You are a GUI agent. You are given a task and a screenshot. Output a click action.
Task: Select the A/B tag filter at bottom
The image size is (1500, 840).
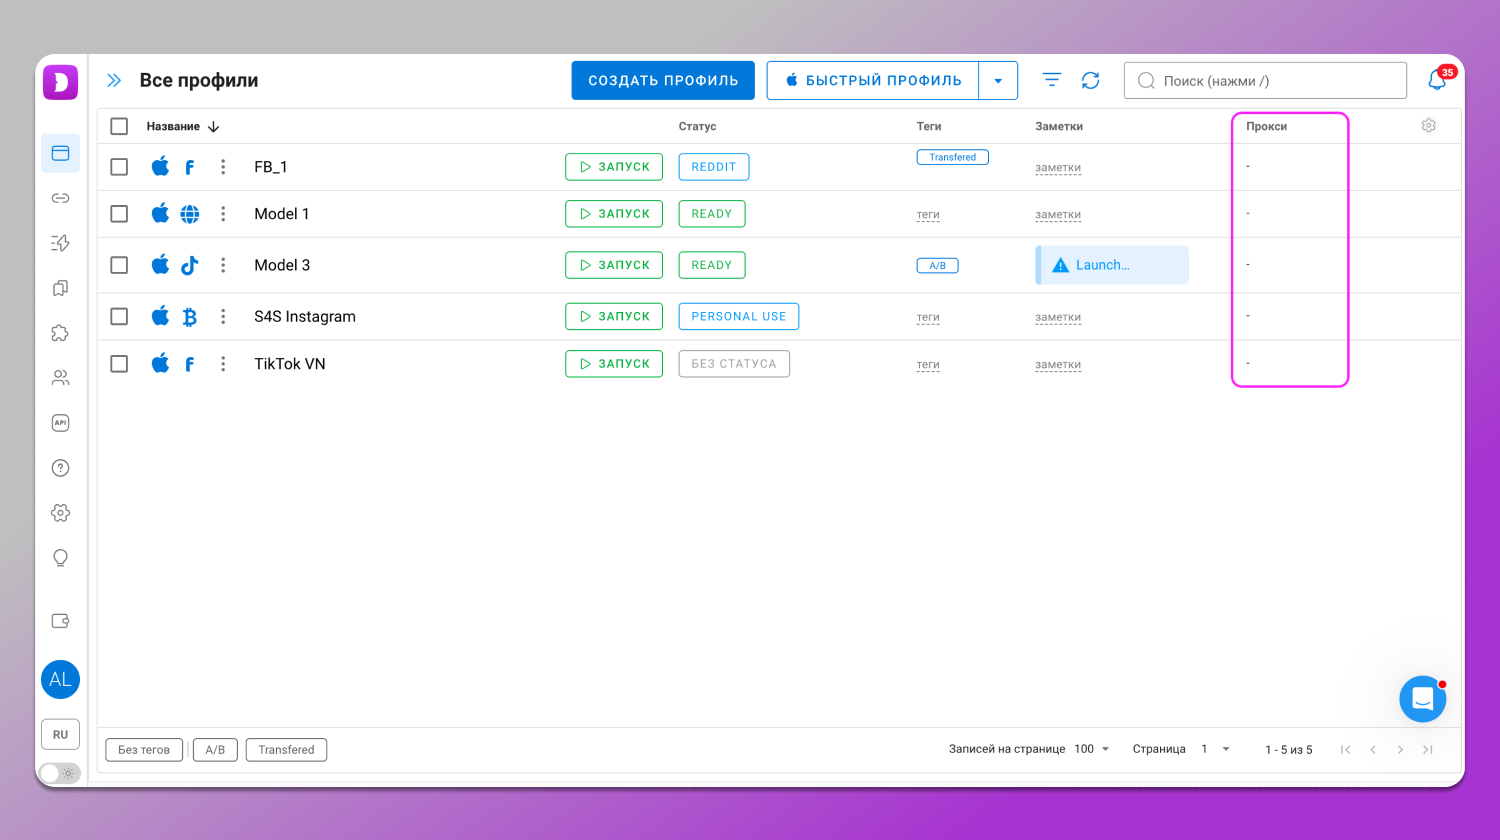click(x=215, y=750)
